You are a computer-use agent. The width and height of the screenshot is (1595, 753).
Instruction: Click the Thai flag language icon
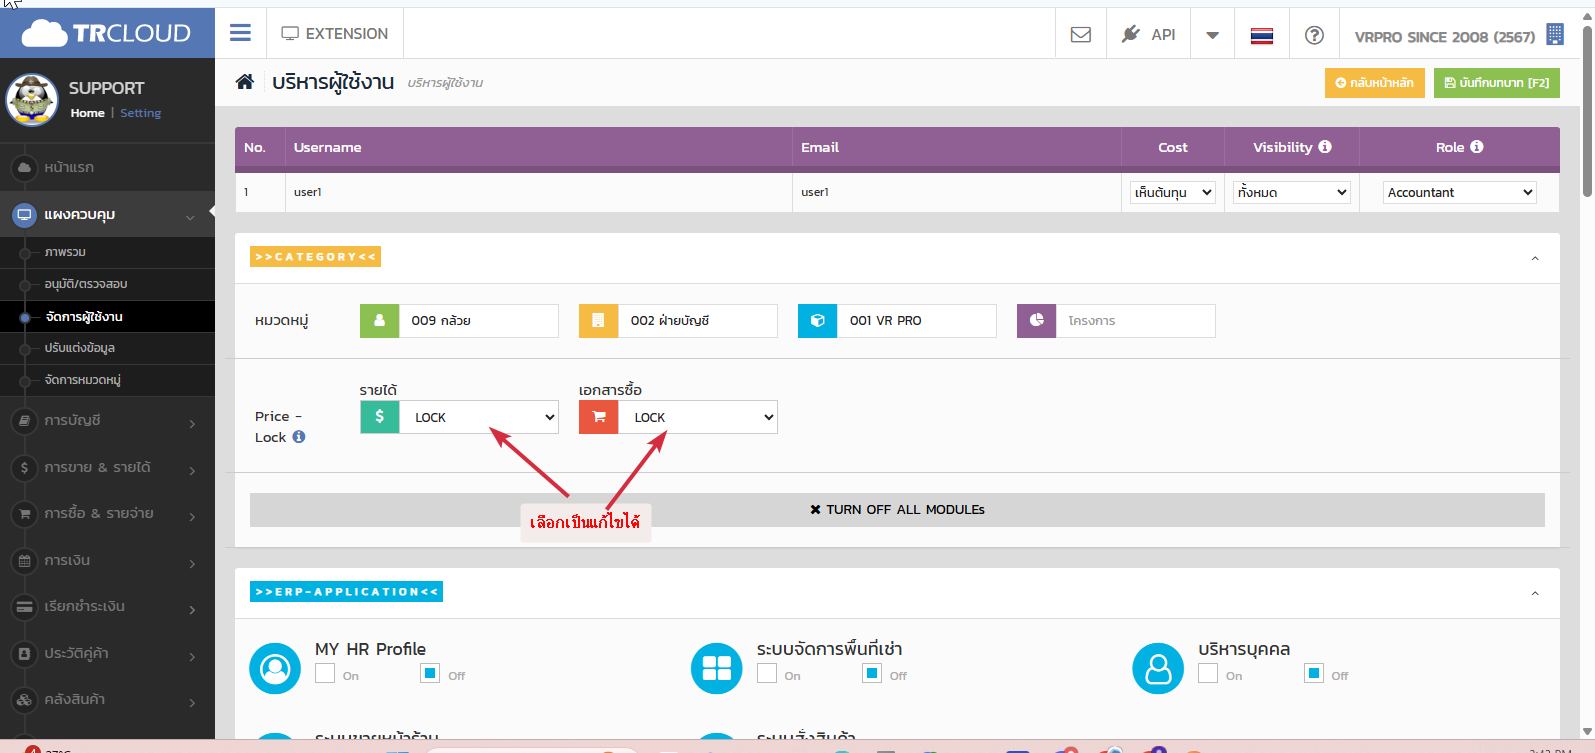pyautogui.click(x=1261, y=36)
